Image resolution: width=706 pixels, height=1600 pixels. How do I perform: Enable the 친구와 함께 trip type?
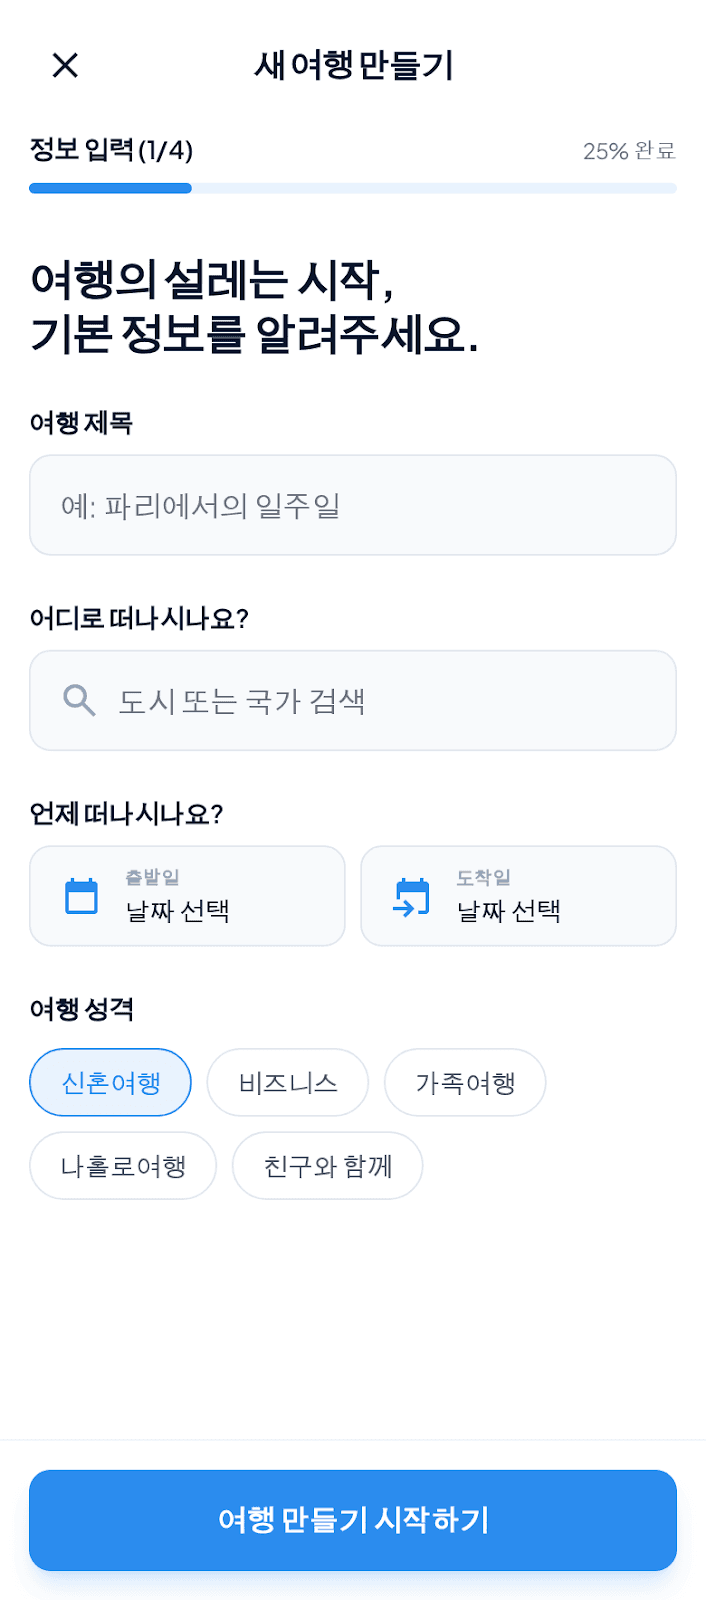point(327,1165)
